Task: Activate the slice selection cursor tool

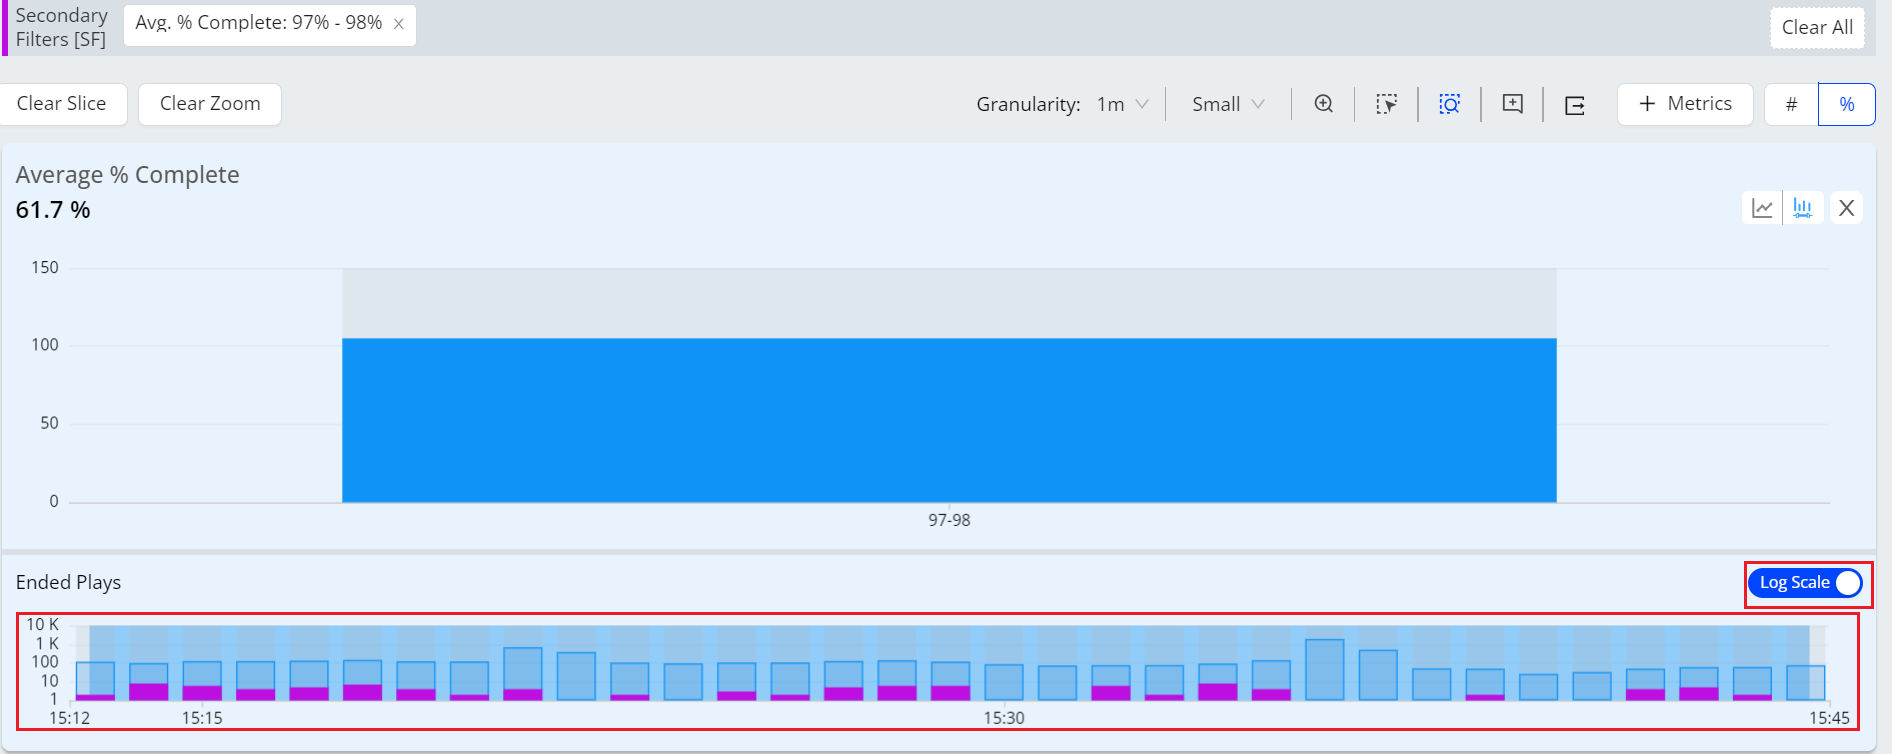Action: (1386, 104)
